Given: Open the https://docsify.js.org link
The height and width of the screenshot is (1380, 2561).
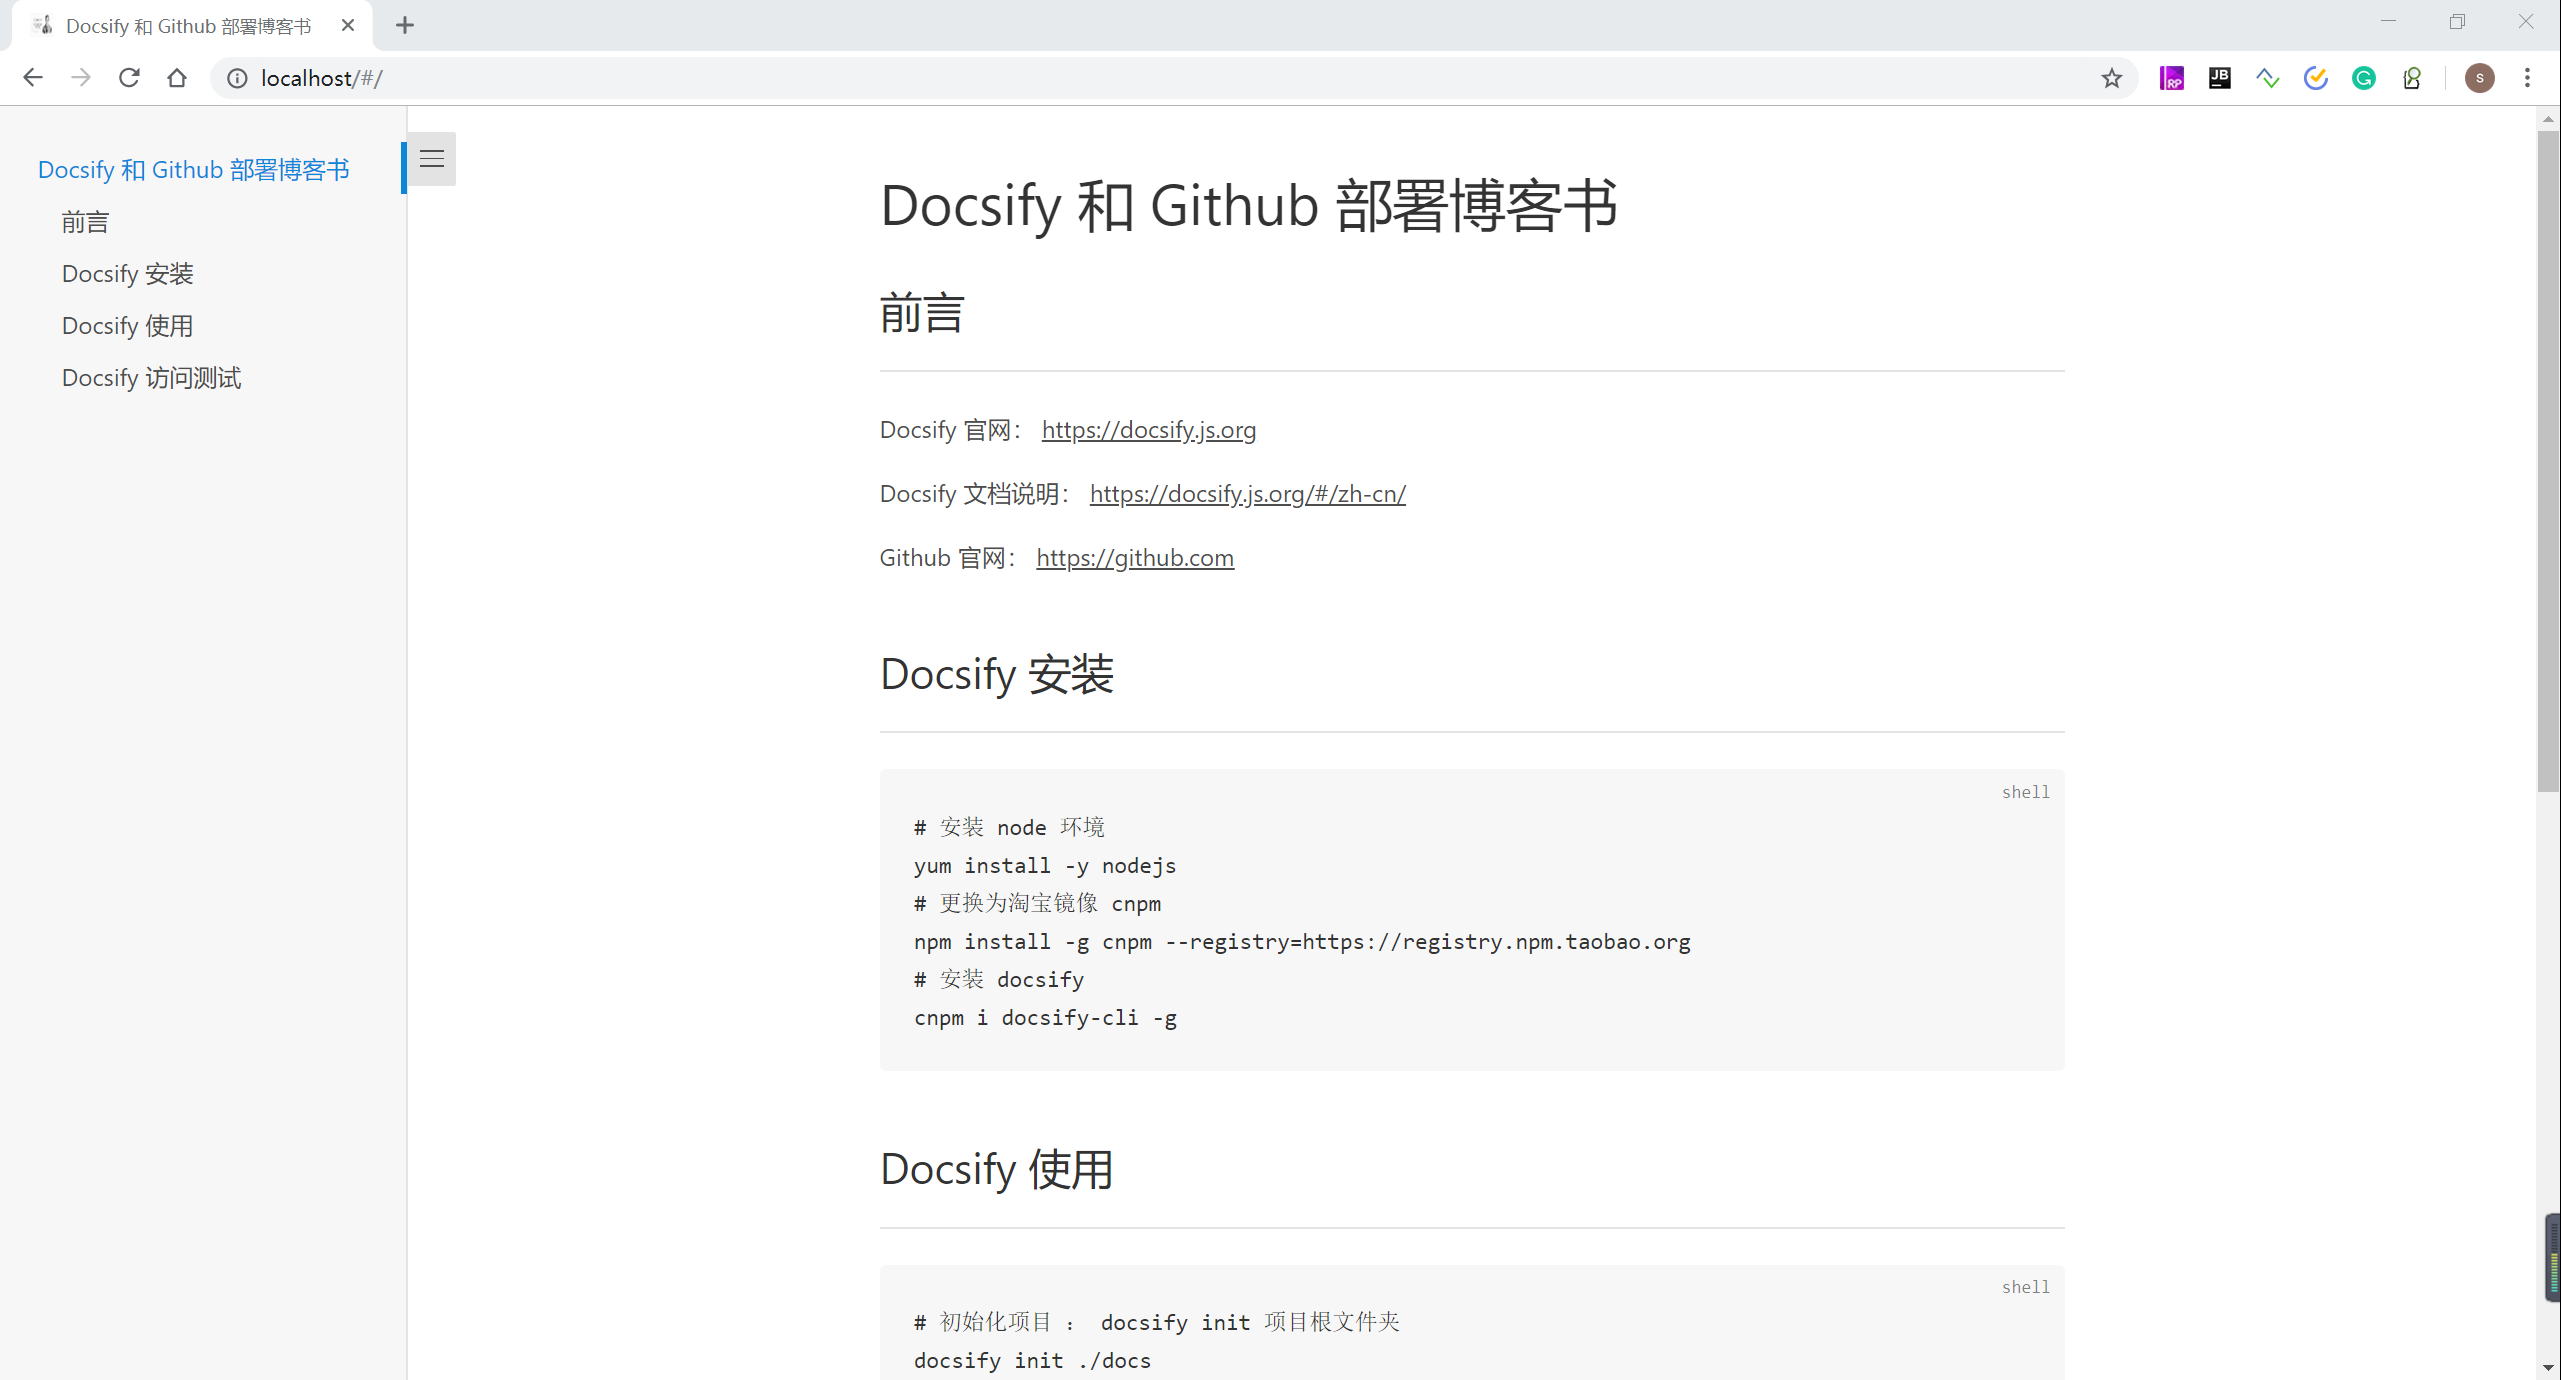Looking at the screenshot, I should coord(1148,430).
